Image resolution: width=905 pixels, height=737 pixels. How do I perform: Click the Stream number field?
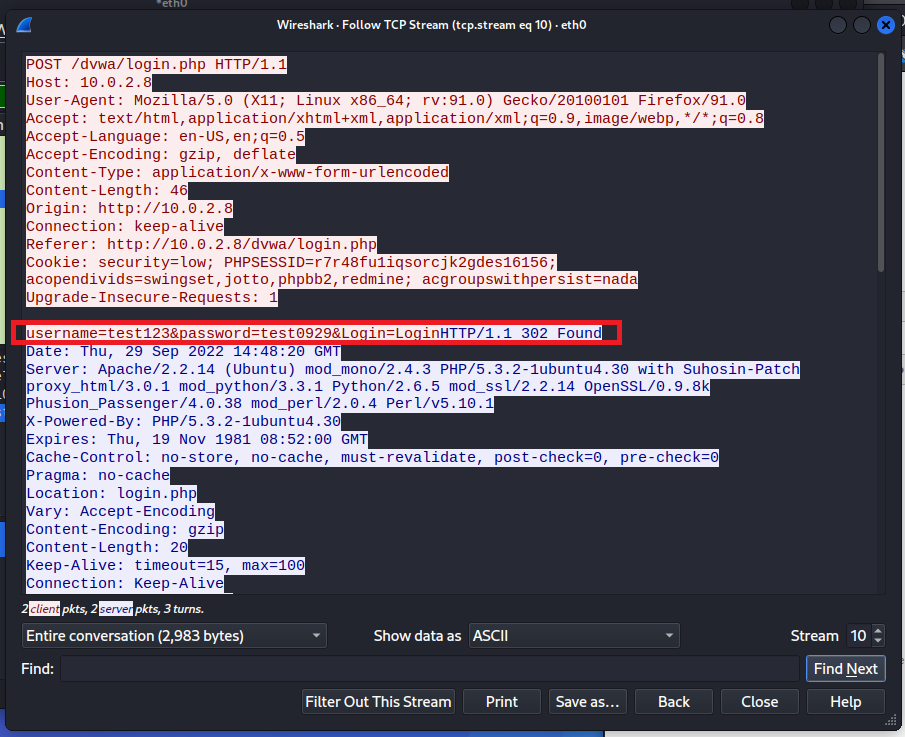click(858, 636)
